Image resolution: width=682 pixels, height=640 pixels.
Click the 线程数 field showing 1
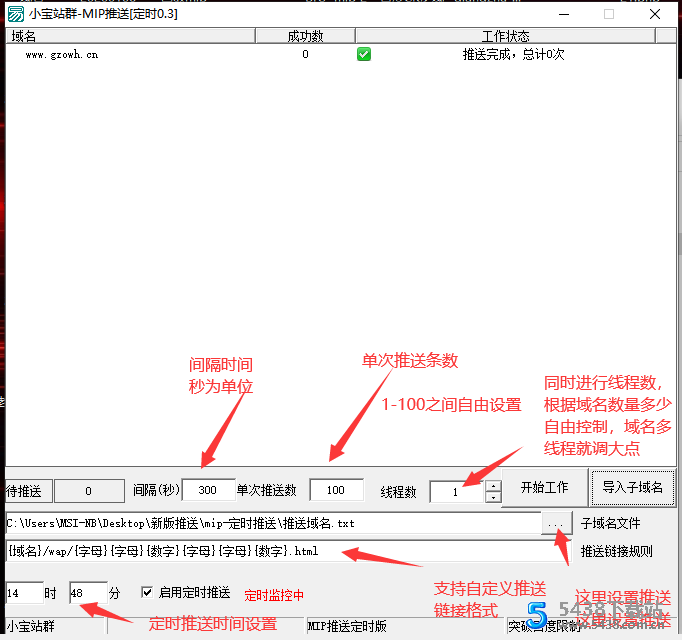point(456,492)
